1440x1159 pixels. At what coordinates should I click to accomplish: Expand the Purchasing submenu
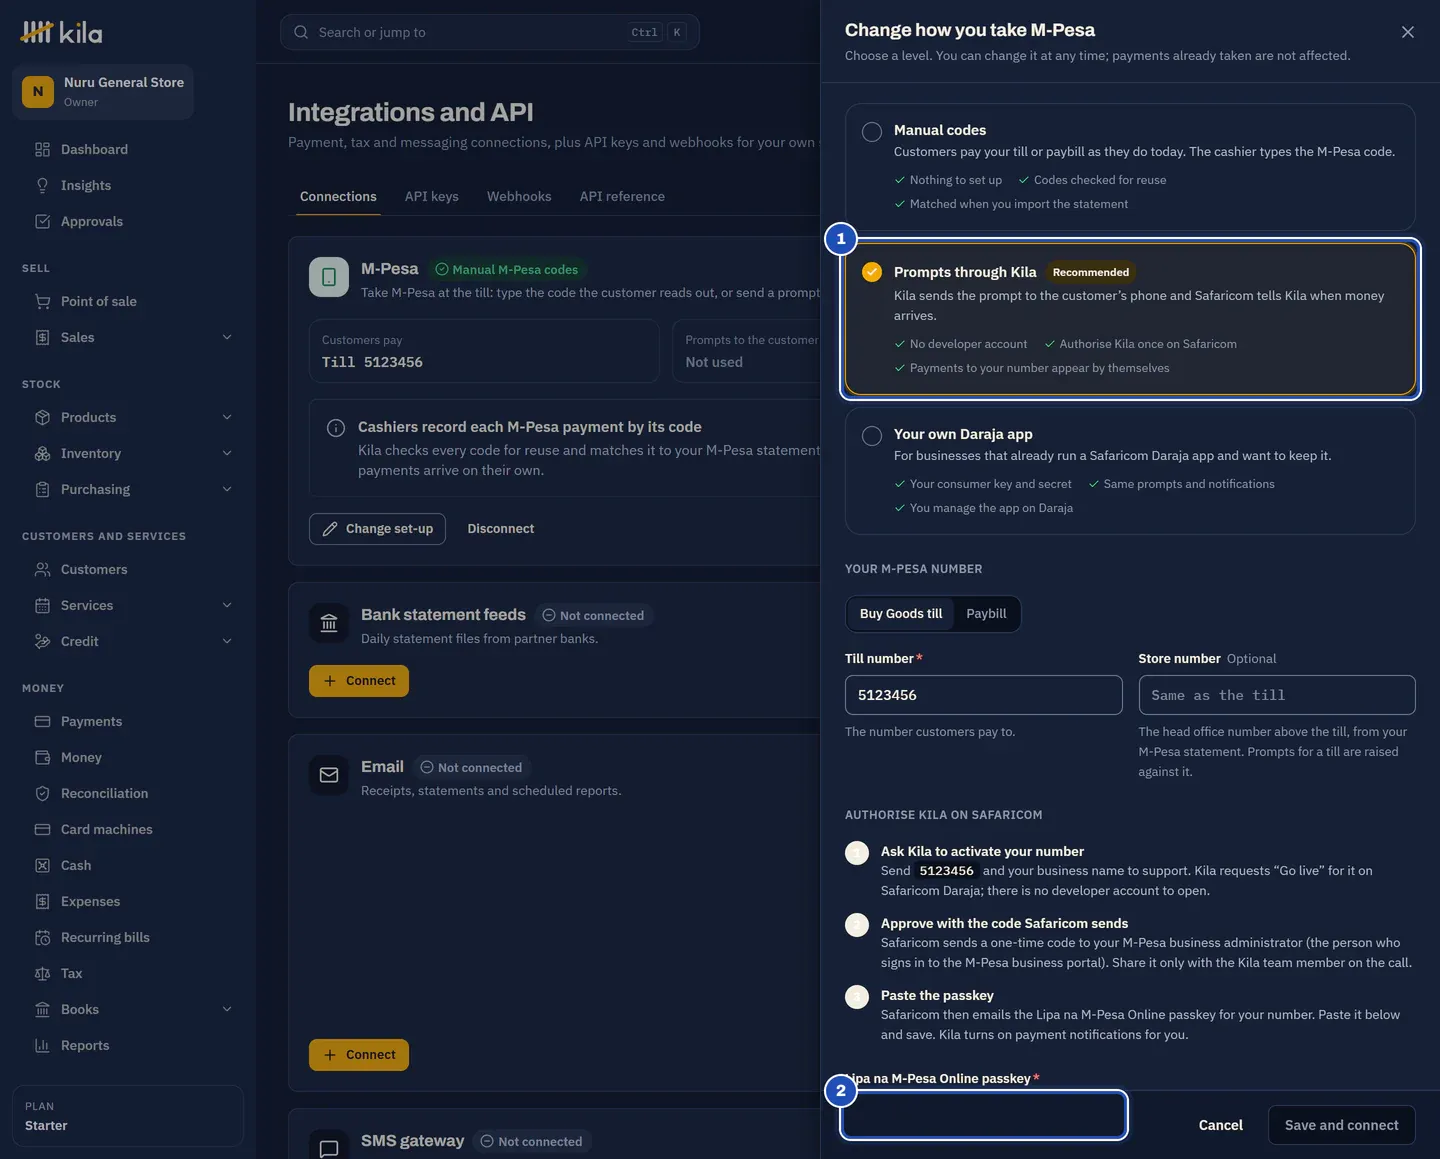pos(227,489)
